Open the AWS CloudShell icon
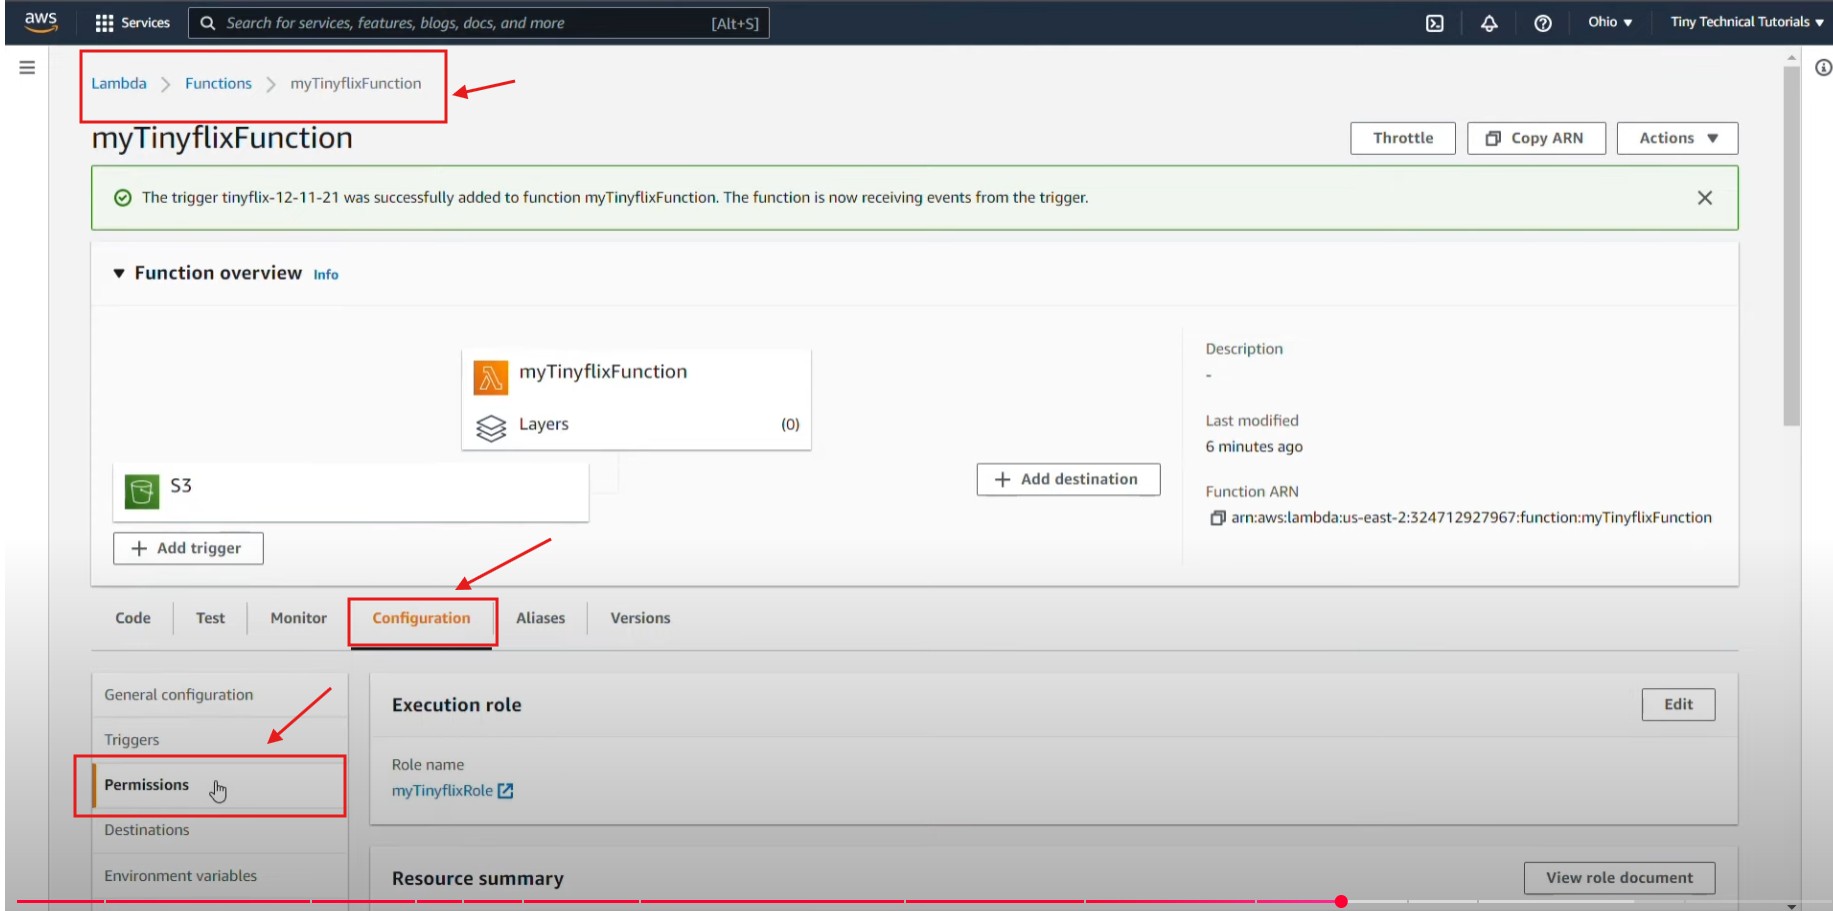 [1434, 23]
